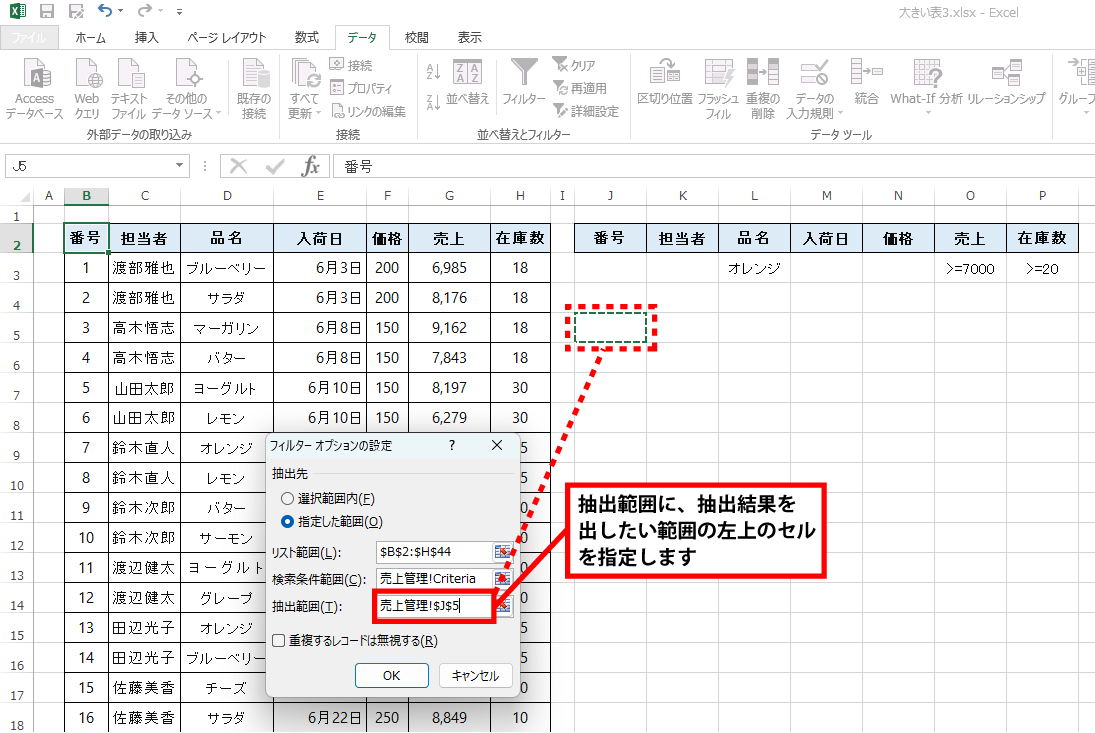Enable 重複するレコードは無視する checkbox
The width and height of the screenshot is (1095, 733).
click(x=279, y=641)
